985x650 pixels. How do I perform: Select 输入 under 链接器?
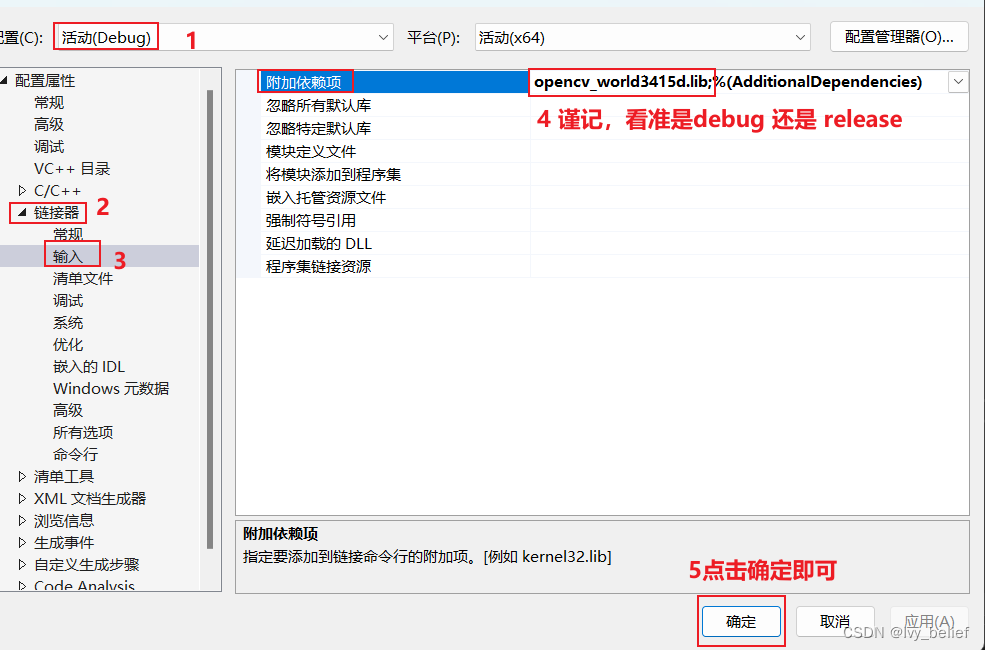[68, 256]
